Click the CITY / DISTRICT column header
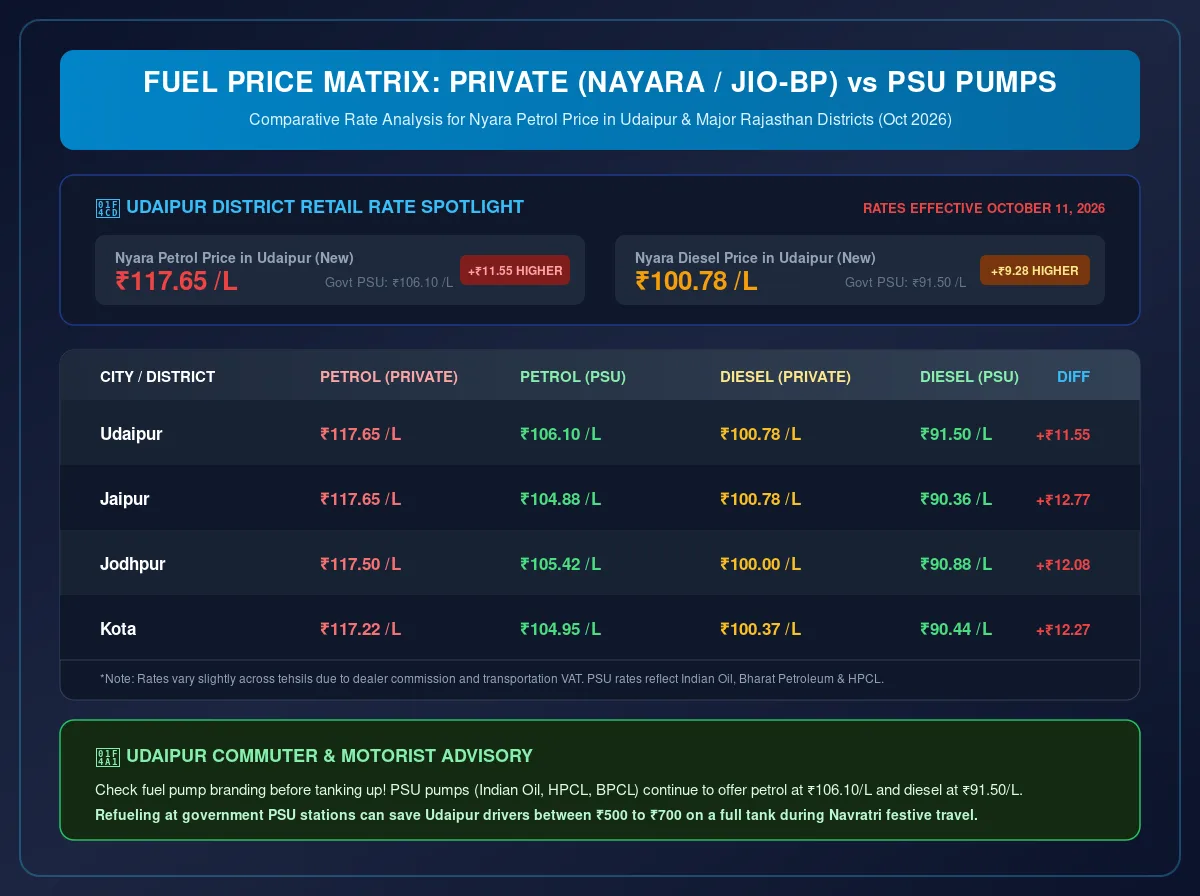This screenshot has height=896, width=1200. [x=157, y=377]
